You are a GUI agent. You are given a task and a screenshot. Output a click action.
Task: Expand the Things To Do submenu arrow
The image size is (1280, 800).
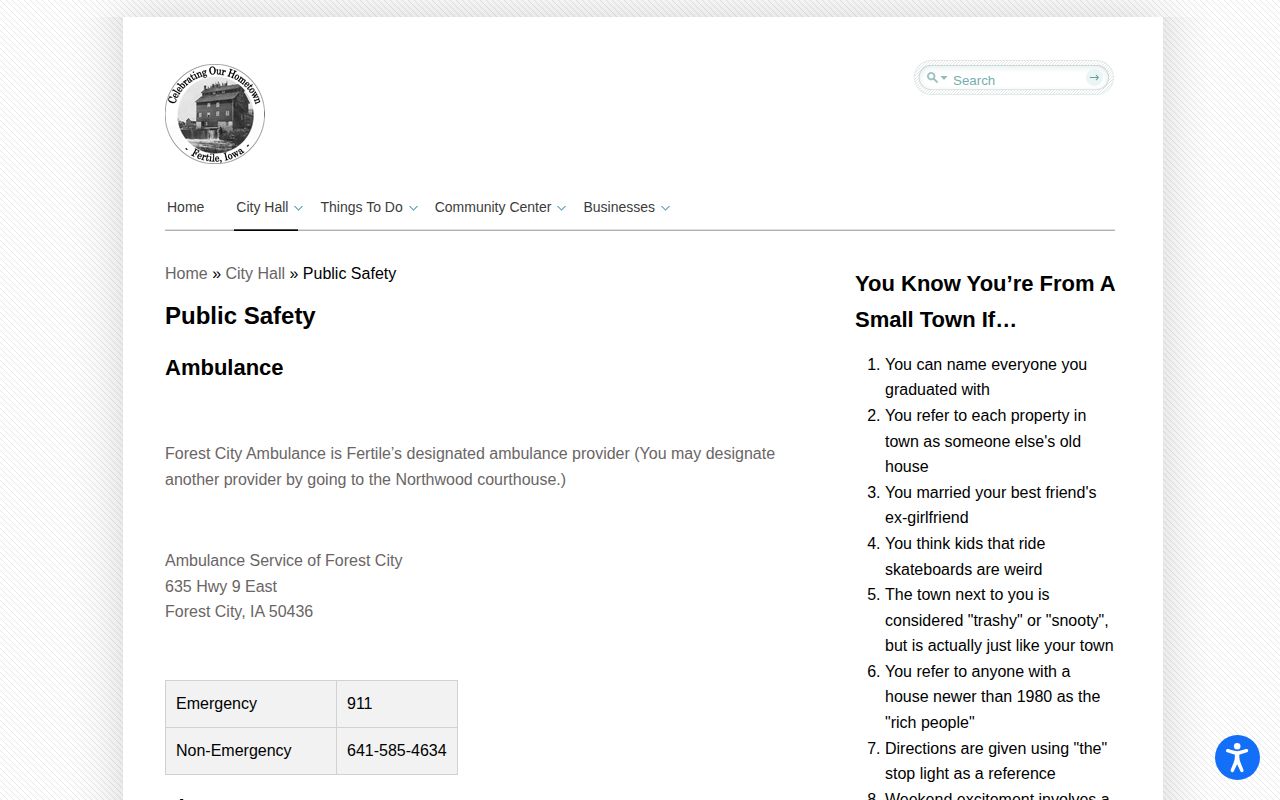click(413, 208)
